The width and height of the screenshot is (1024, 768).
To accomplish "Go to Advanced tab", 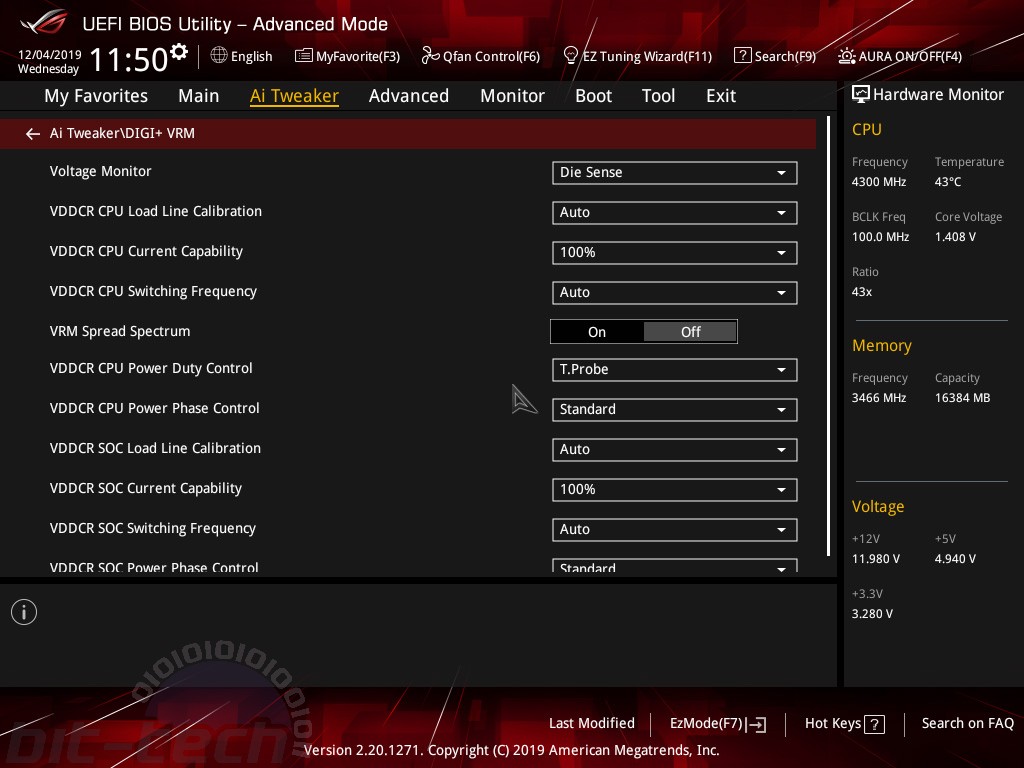I will pos(409,96).
